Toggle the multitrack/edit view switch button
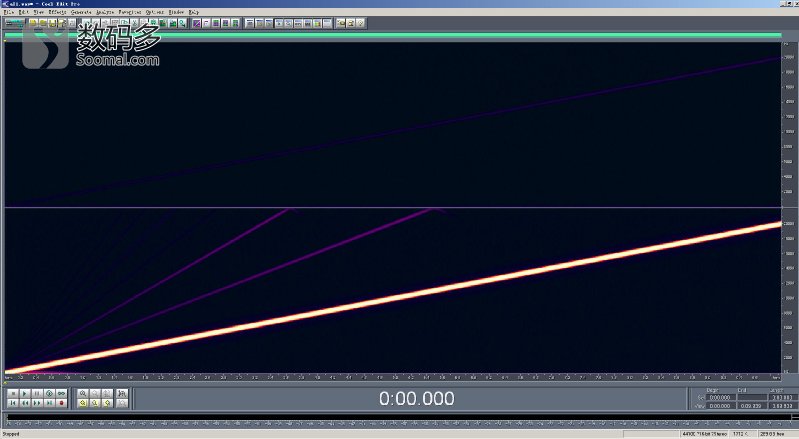Screen dimensions: 799x439 tap(13, 22)
